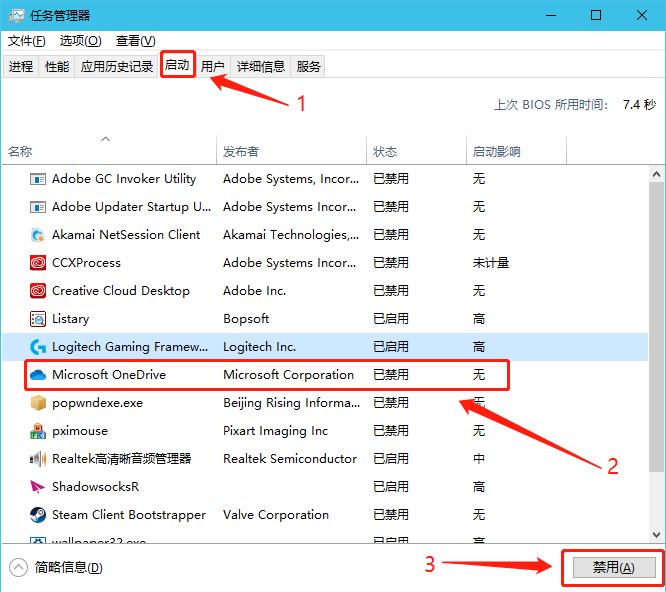The width and height of the screenshot is (666, 592).
Task: Click the 已启用 status for Listary
Action: tap(391, 319)
